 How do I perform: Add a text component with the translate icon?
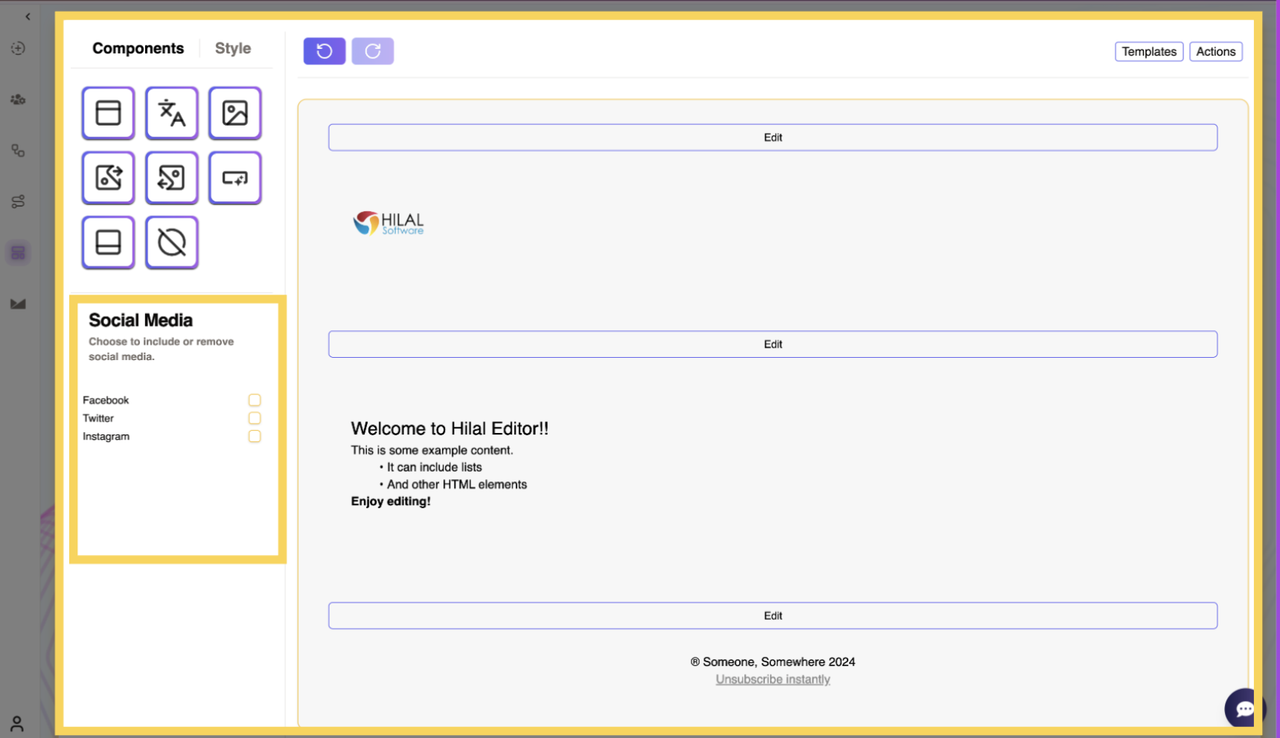(x=172, y=113)
